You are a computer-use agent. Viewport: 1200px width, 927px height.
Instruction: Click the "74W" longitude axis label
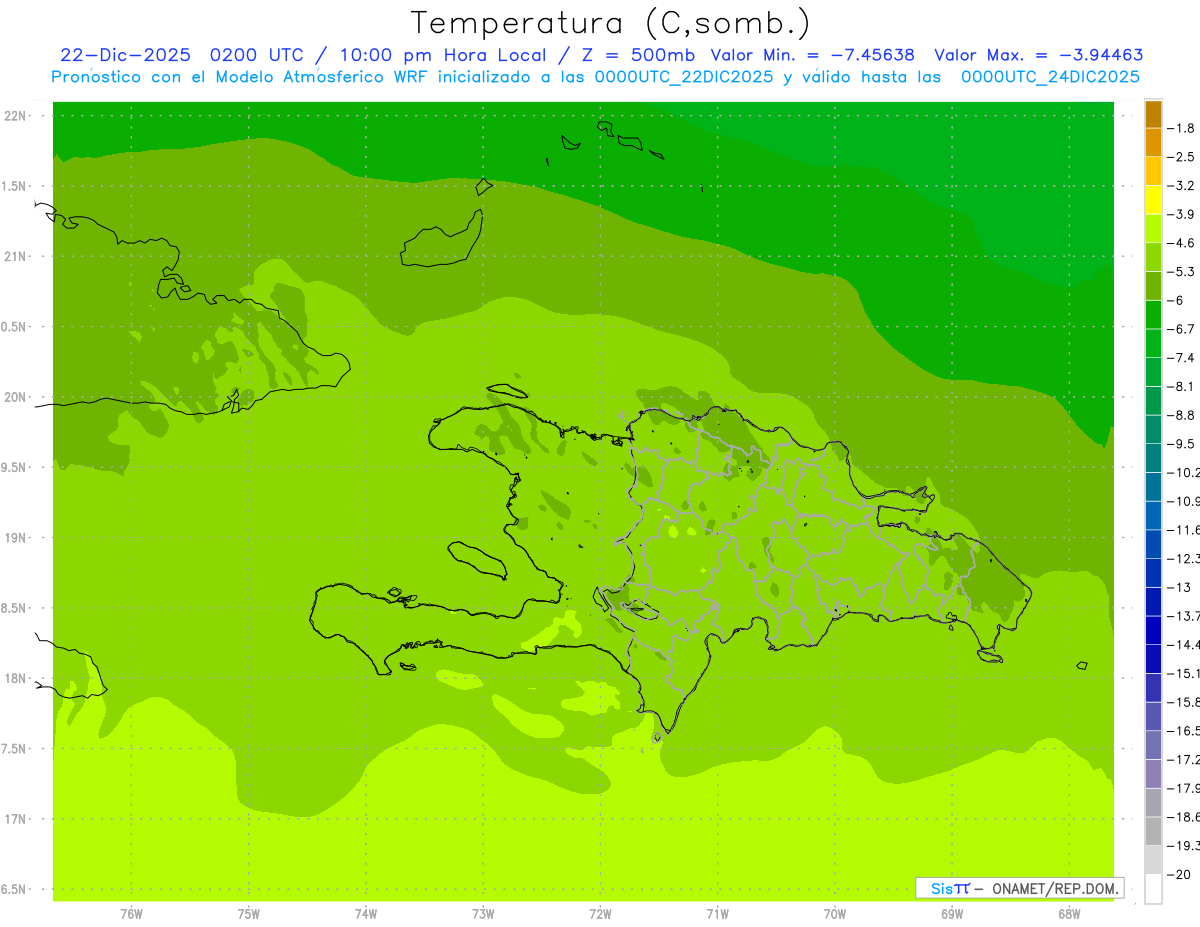pos(366,914)
